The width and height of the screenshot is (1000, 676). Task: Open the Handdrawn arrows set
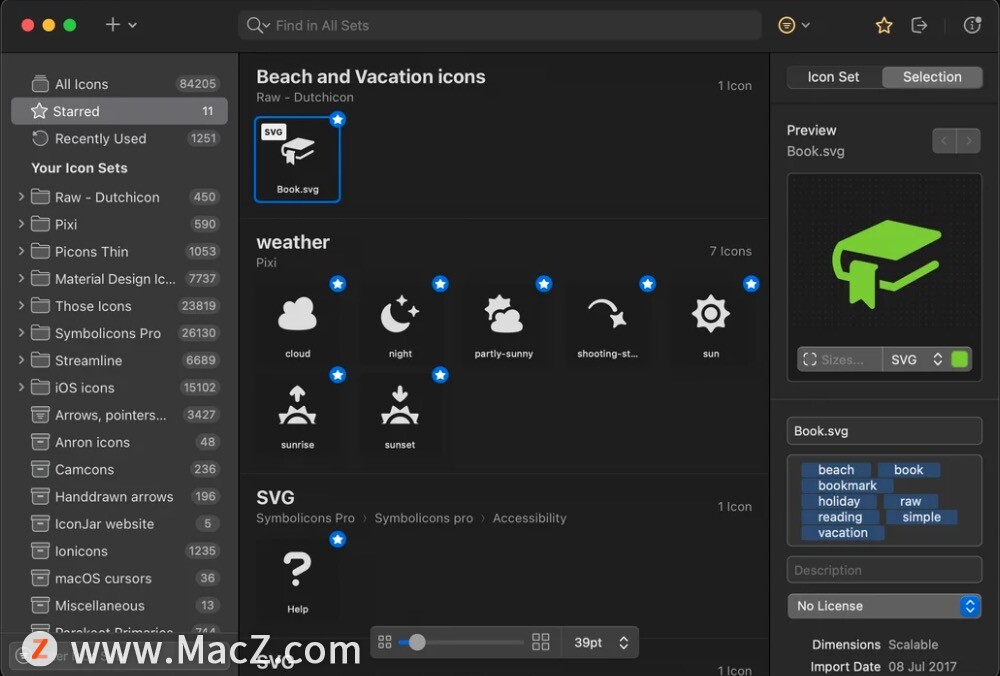pyautogui.click(x=119, y=497)
